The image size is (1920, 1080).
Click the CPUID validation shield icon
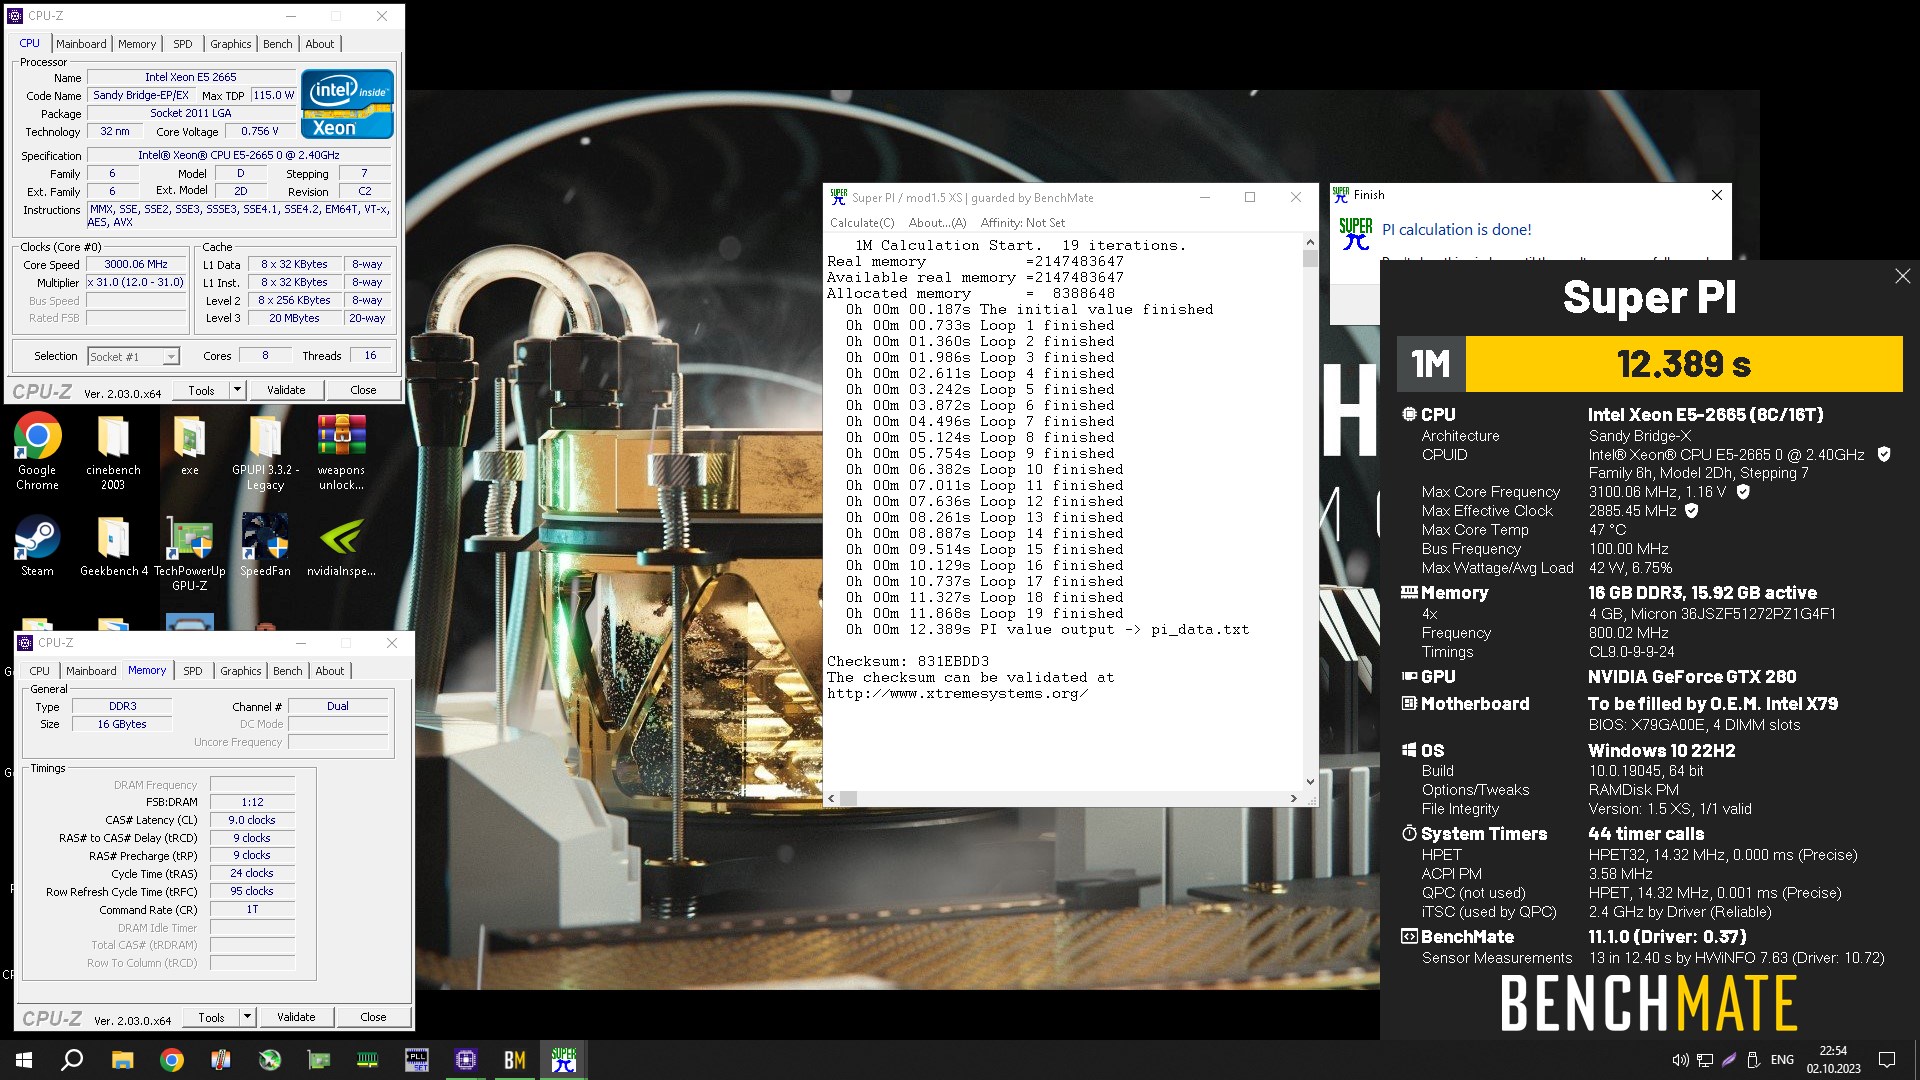(1884, 454)
